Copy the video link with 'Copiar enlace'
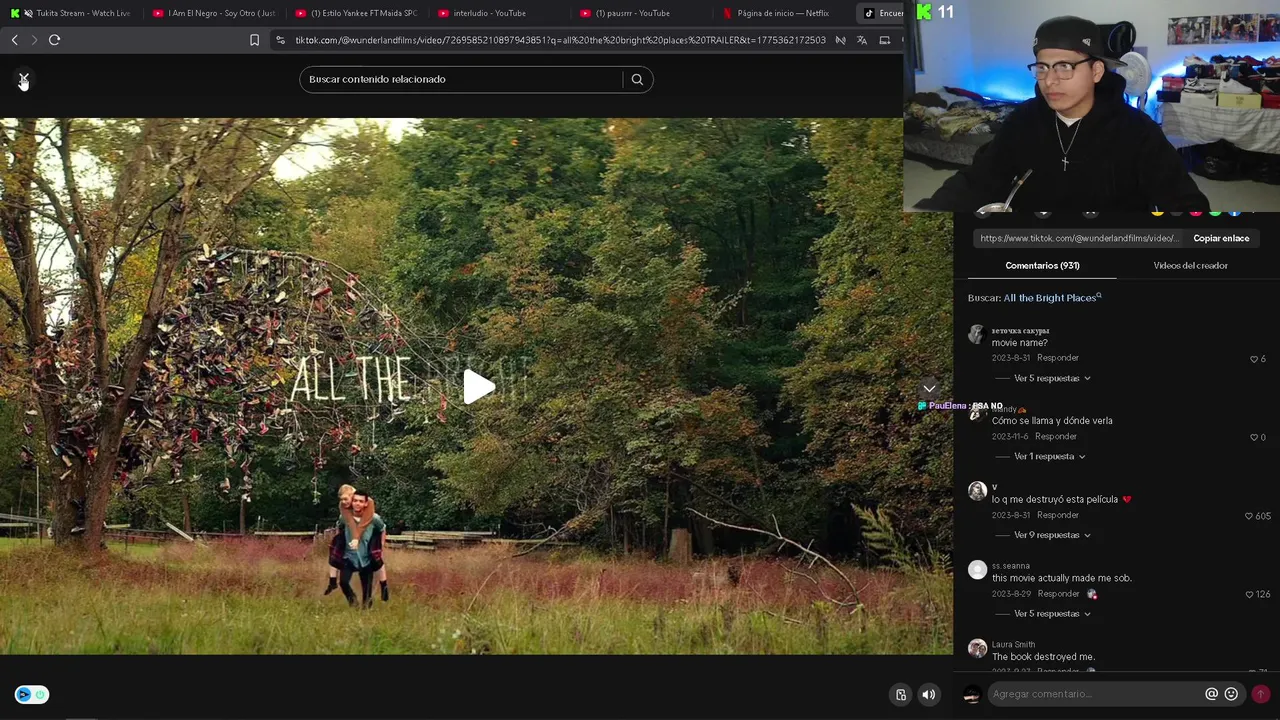1280x720 pixels. click(1221, 238)
